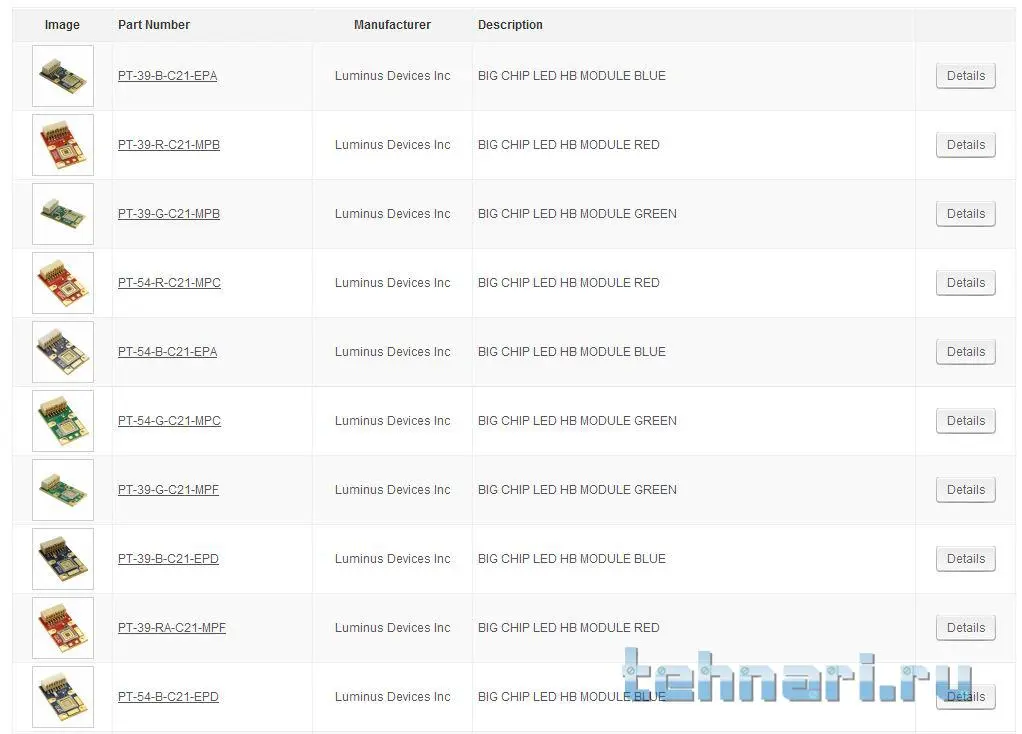
Task: Select RED module description of PT-39-R-C21-MPB
Action: pos(568,145)
